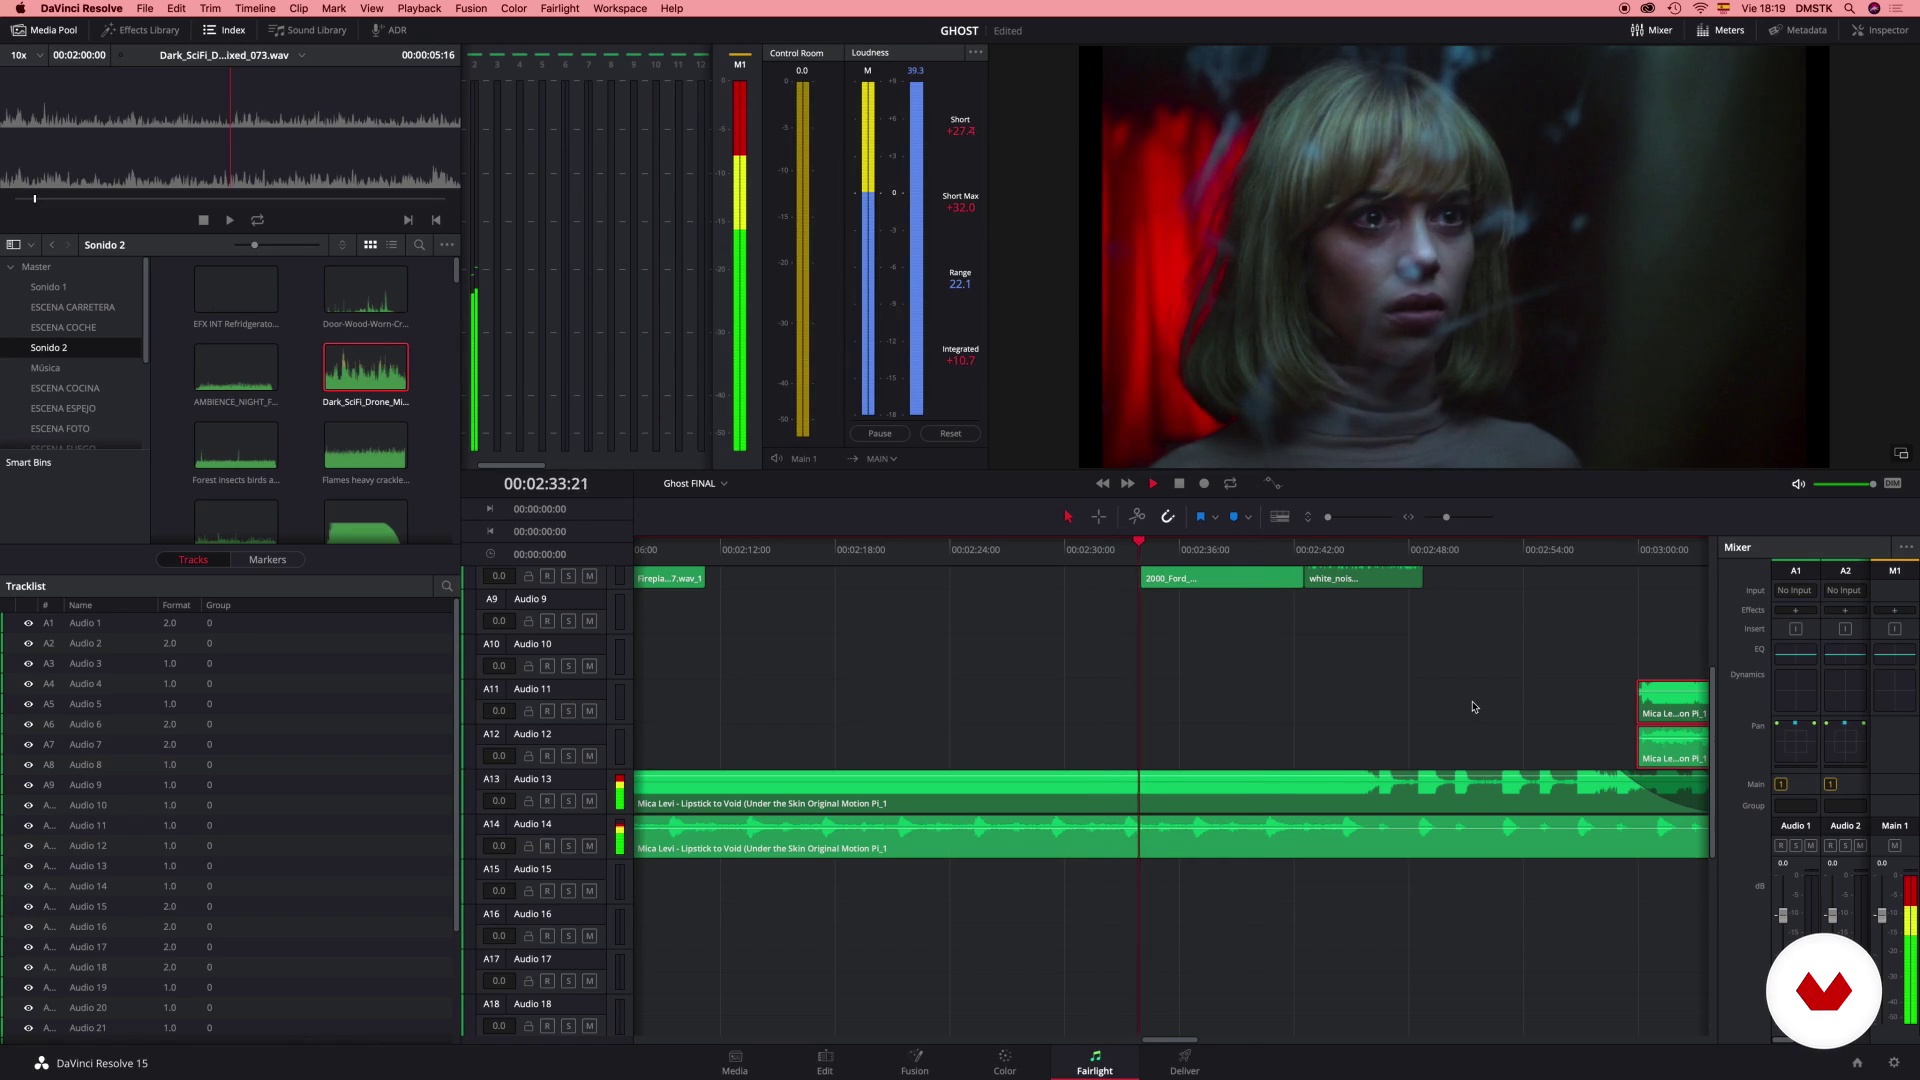Open the Effects Library panel
The width and height of the screenshot is (1920, 1080).
tap(140, 30)
